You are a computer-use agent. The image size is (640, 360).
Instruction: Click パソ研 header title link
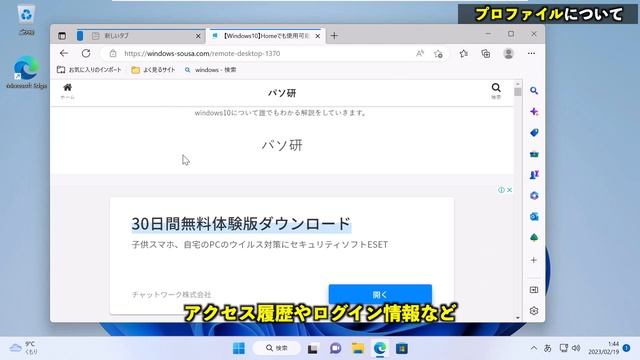(x=282, y=93)
